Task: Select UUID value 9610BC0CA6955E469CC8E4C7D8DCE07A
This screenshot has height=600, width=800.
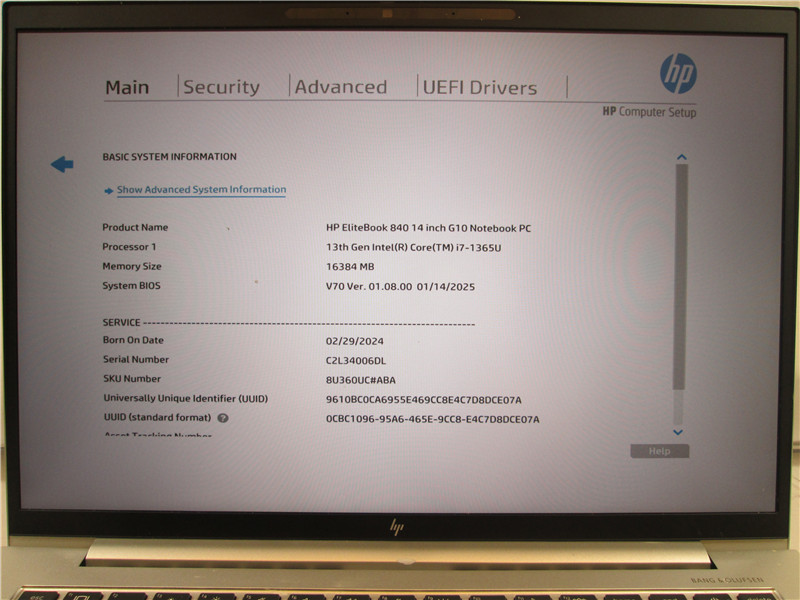Action: pos(423,399)
